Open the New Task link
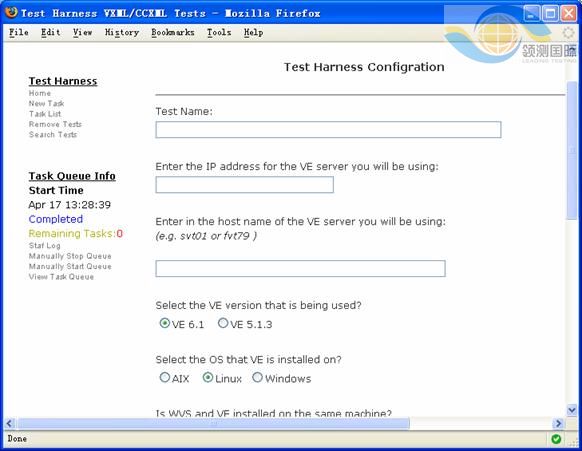Screen dimensions: 582x451 (x=46, y=104)
